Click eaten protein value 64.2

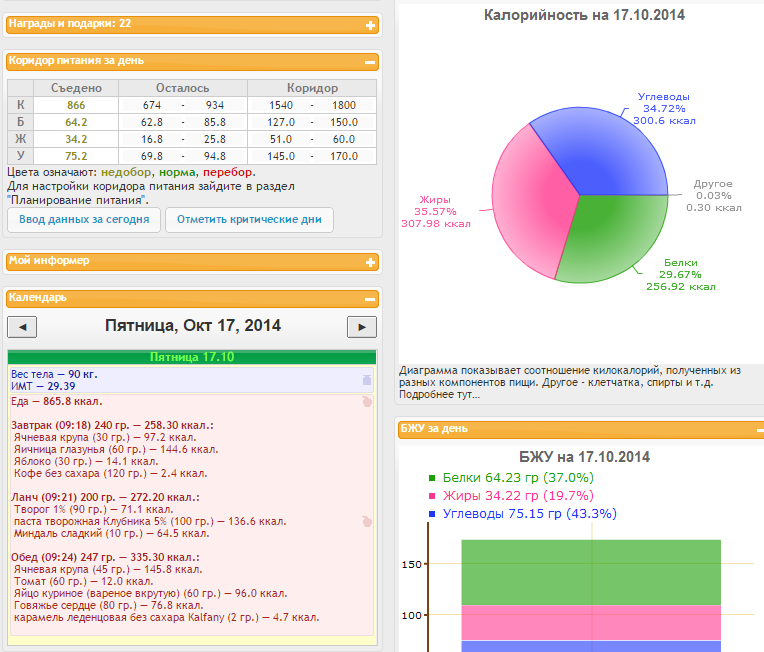tap(76, 122)
